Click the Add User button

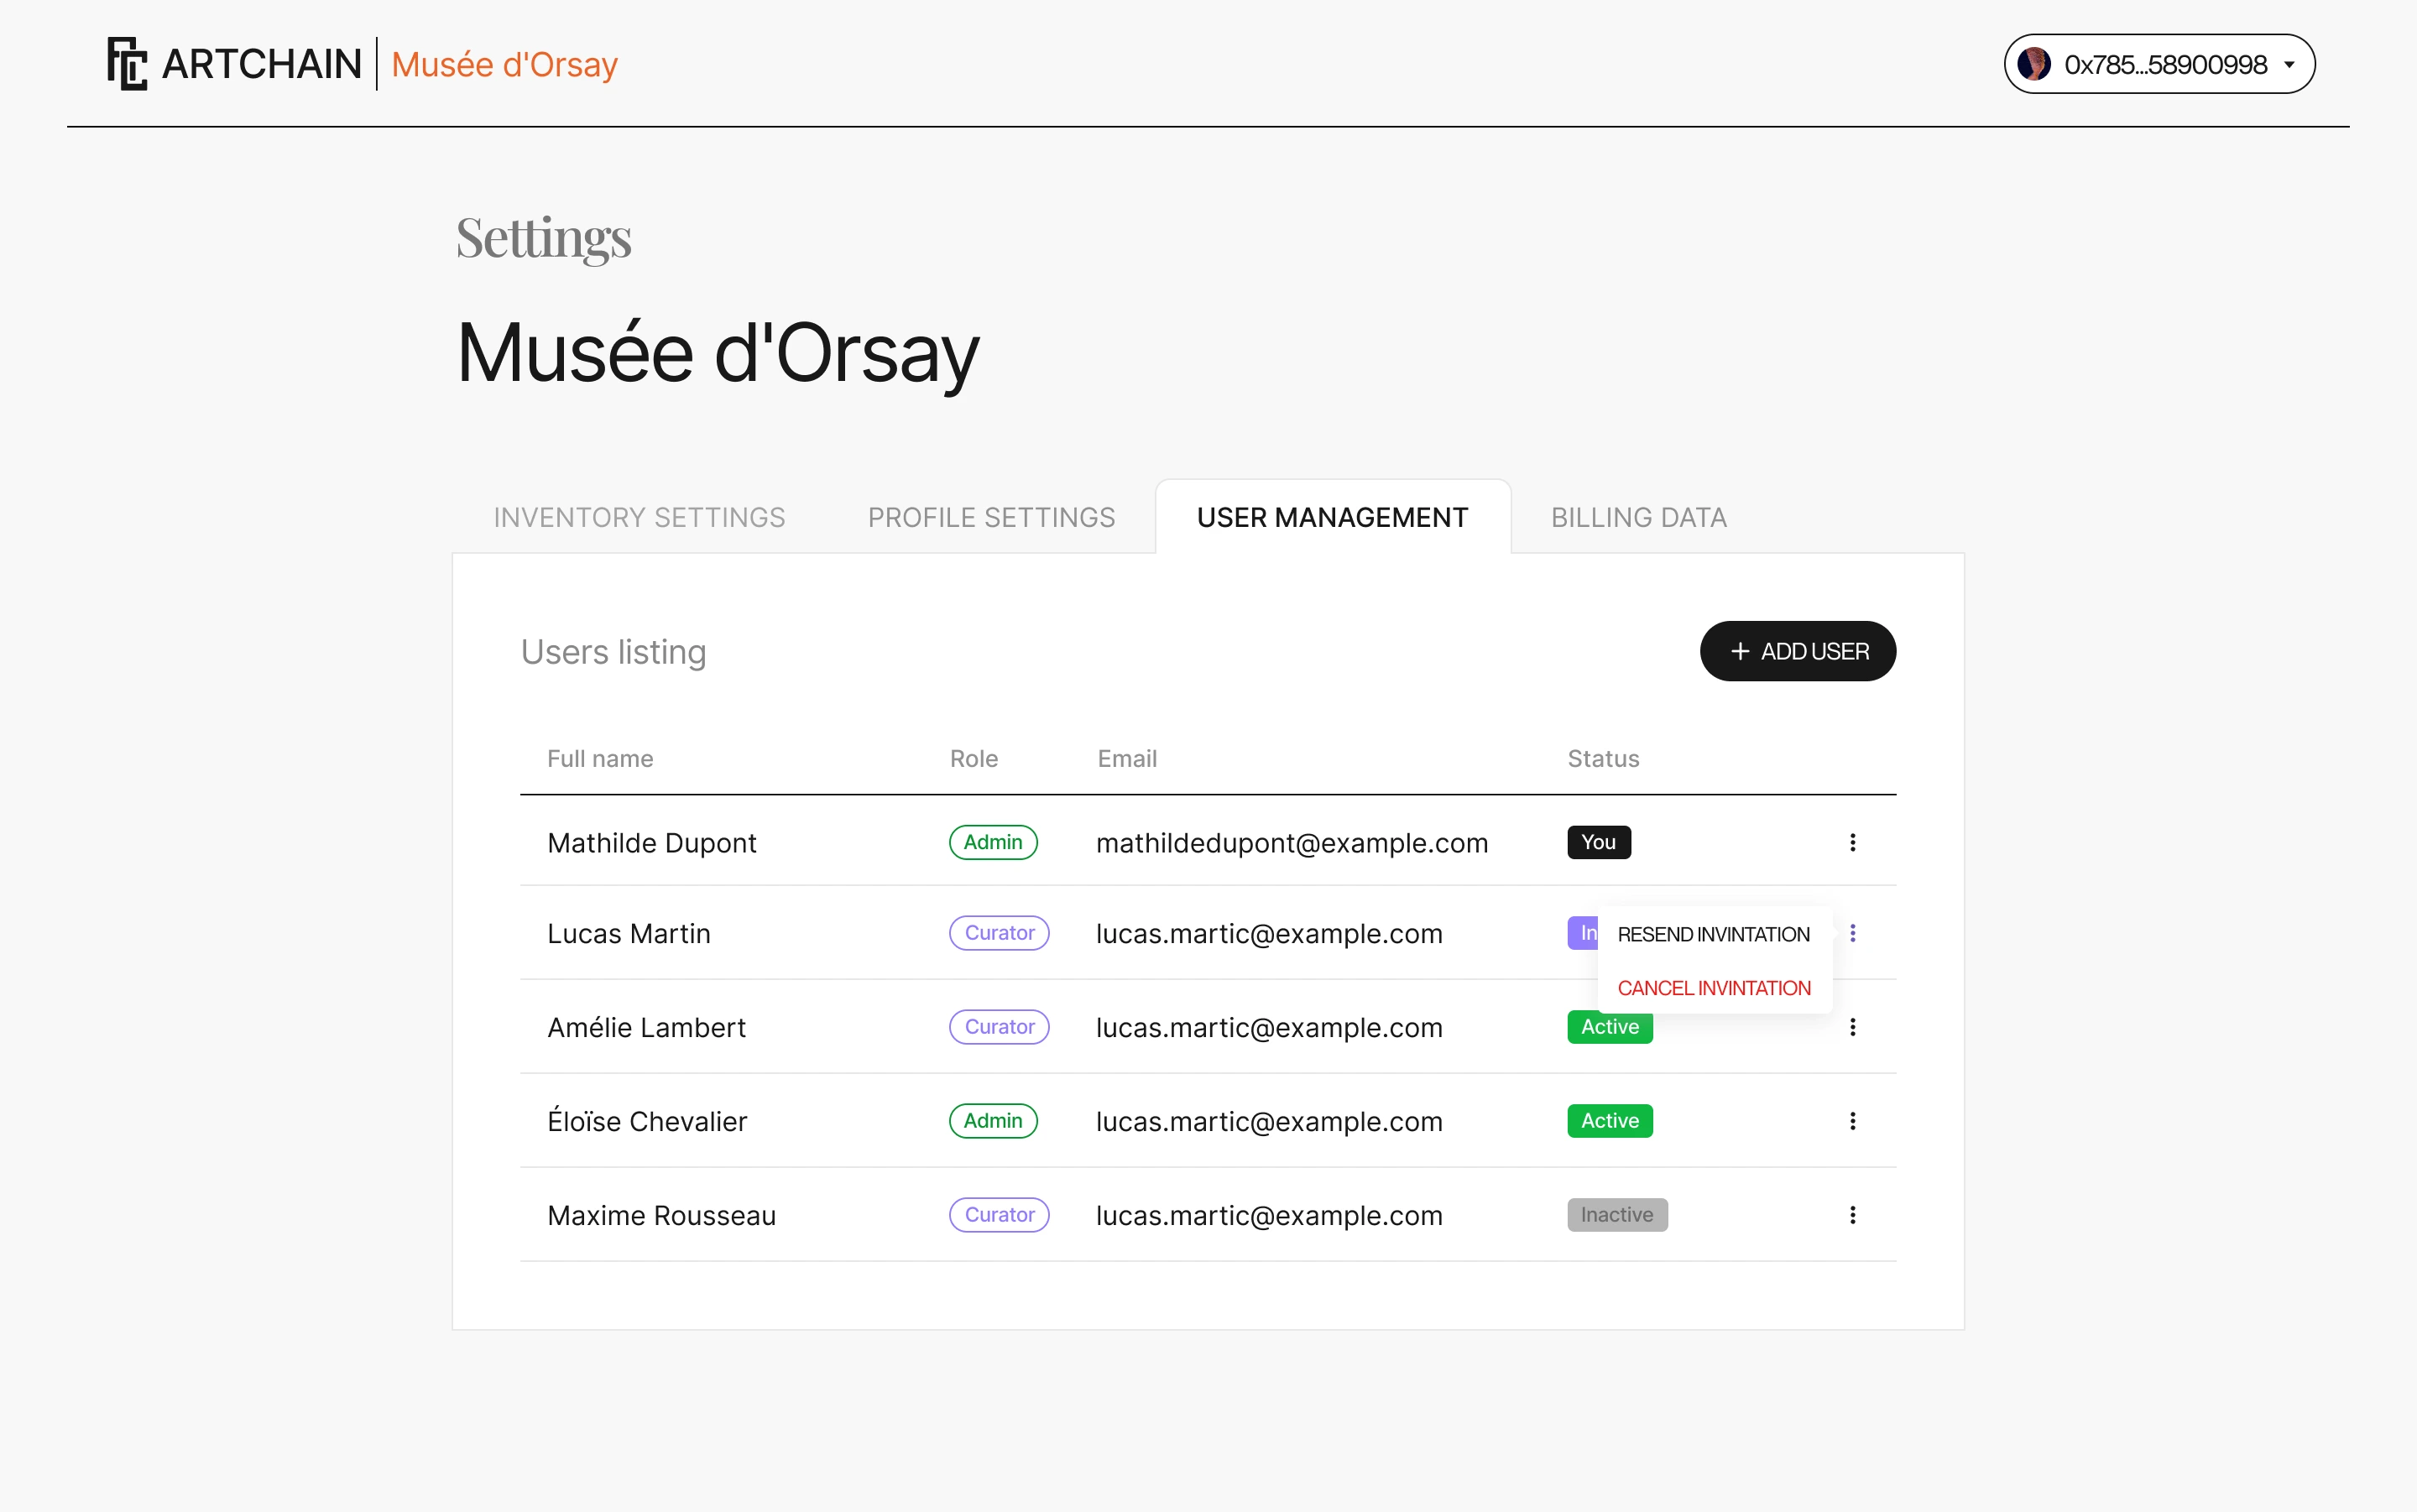[x=1797, y=651]
